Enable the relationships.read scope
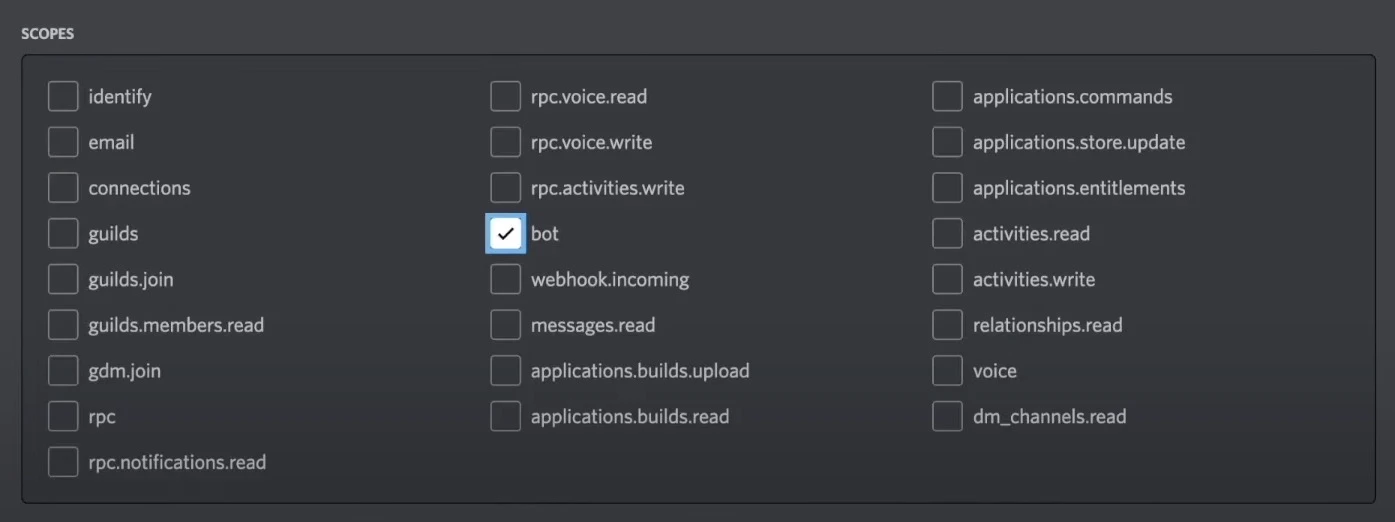 click(947, 325)
